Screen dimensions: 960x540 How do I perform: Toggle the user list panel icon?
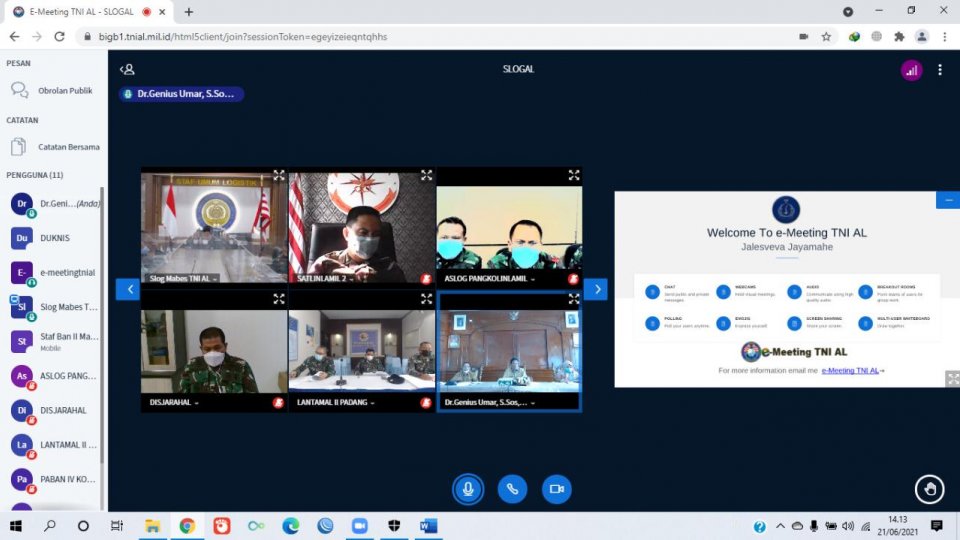point(127,69)
